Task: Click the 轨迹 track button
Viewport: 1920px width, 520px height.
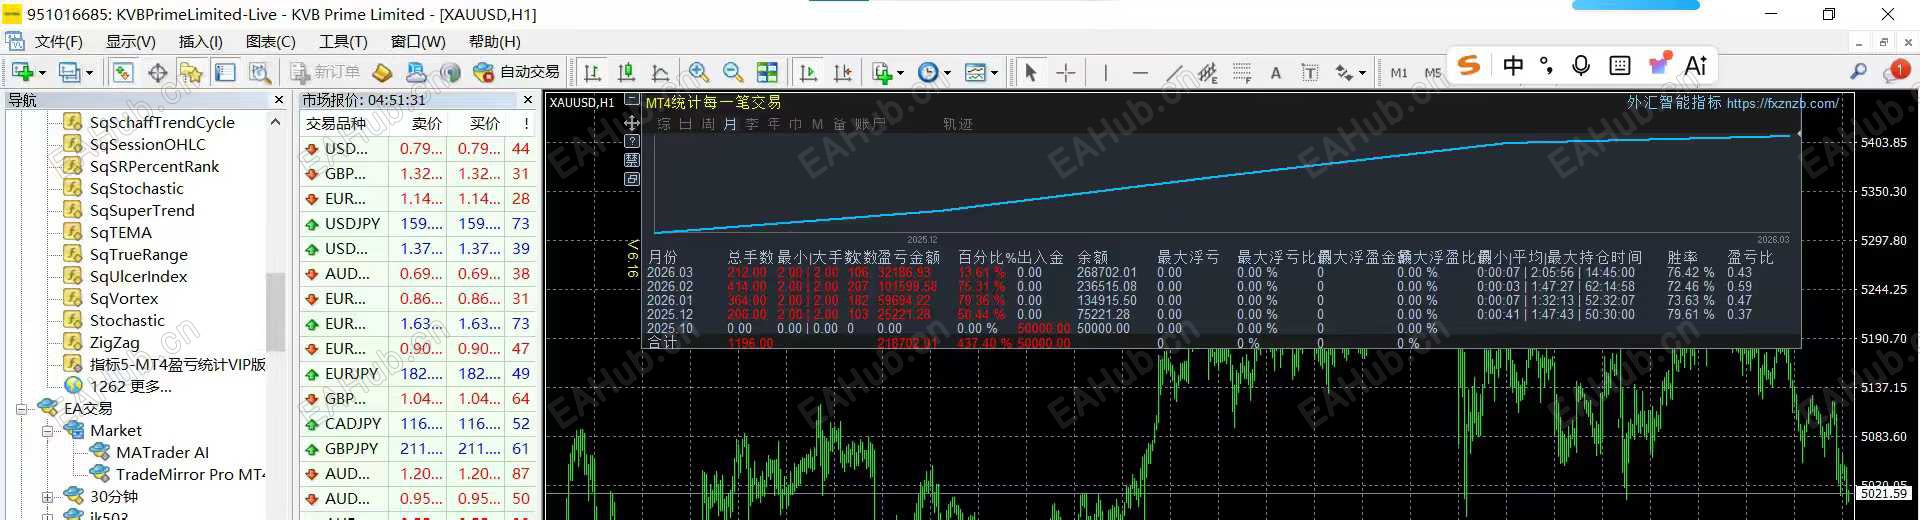Action: pos(957,124)
